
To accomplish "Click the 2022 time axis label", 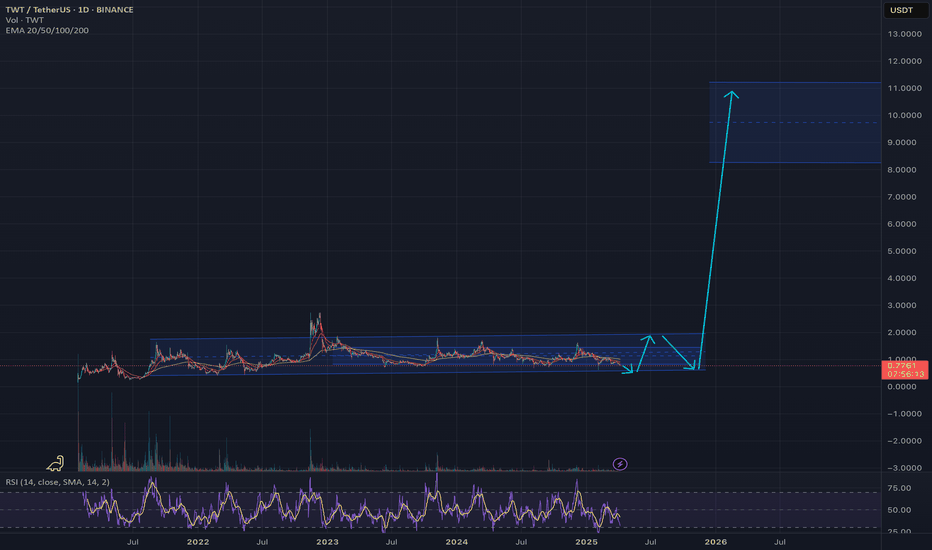I will [x=198, y=542].
